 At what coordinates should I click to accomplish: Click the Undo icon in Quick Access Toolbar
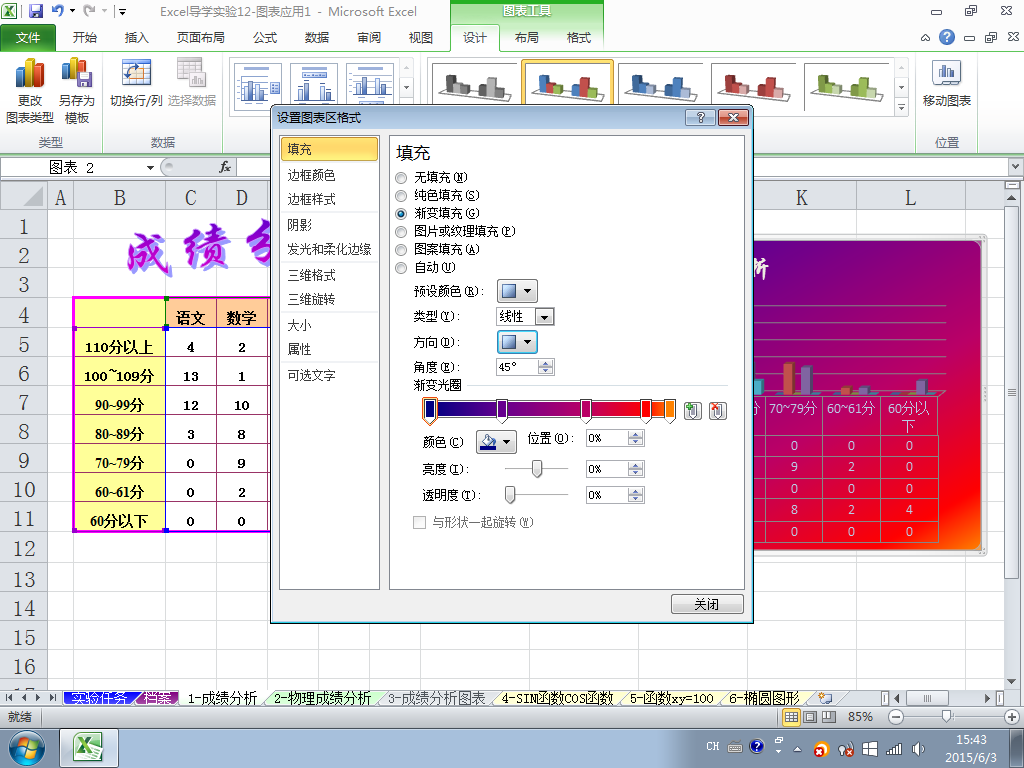(57, 11)
